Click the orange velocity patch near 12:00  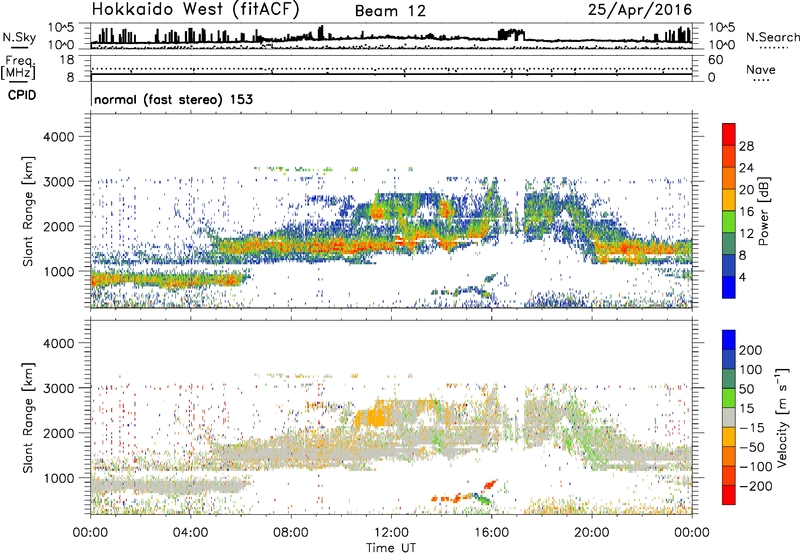pyautogui.click(x=377, y=413)
